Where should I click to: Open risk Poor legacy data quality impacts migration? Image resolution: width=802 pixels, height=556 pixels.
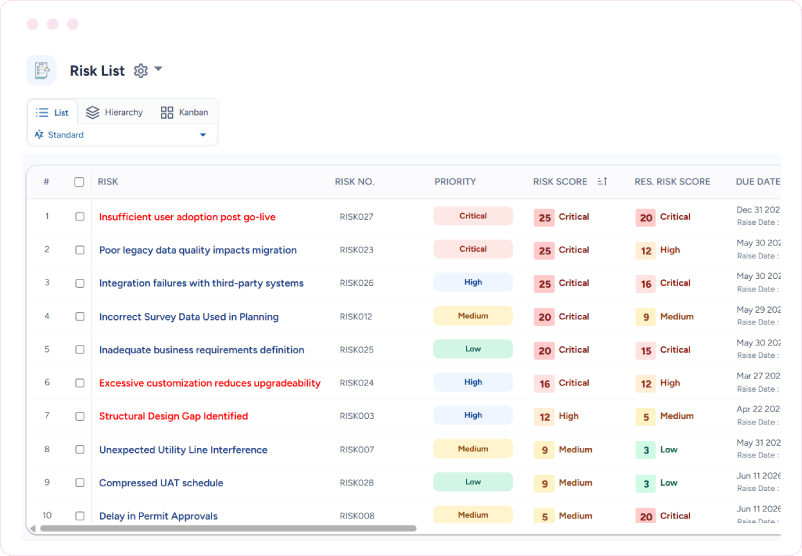[198, 250]
